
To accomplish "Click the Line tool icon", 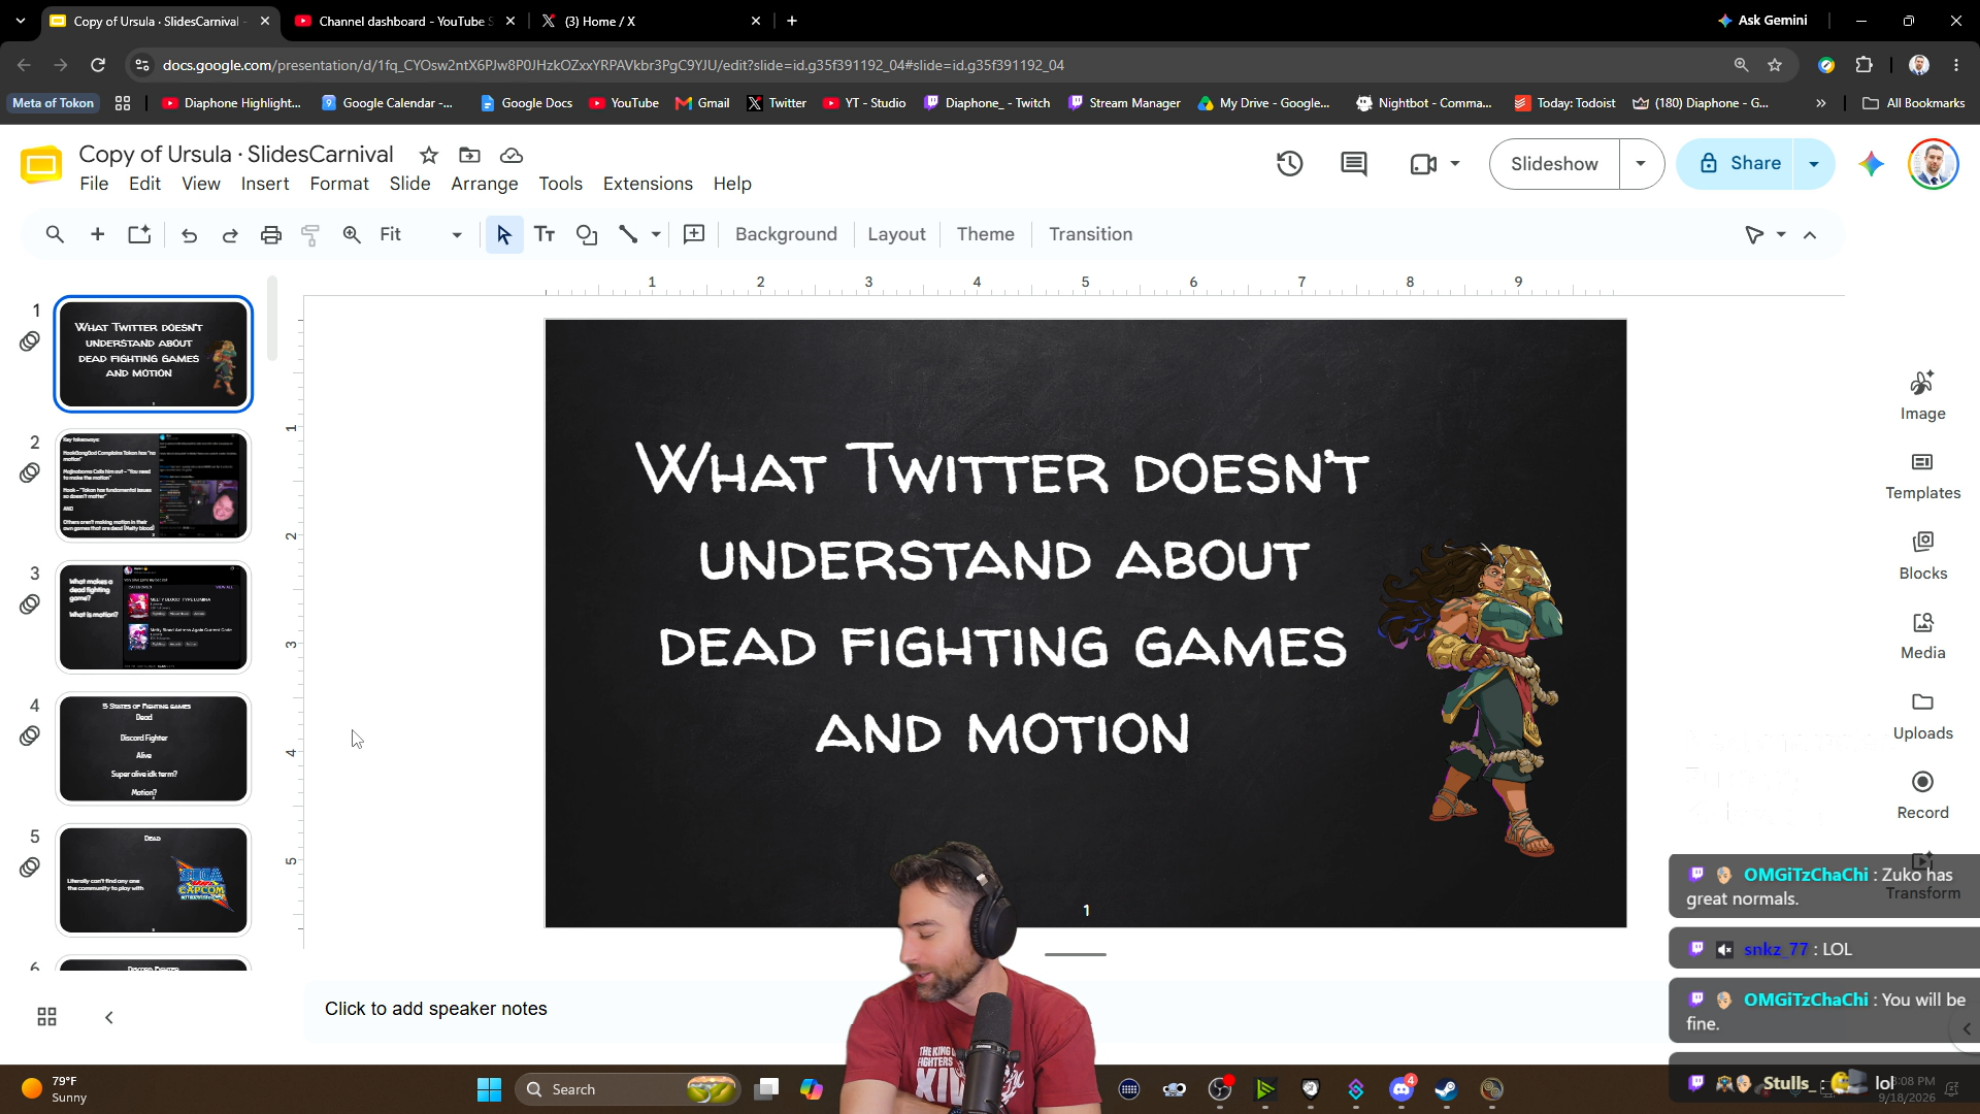I will [x=628, y=234].
